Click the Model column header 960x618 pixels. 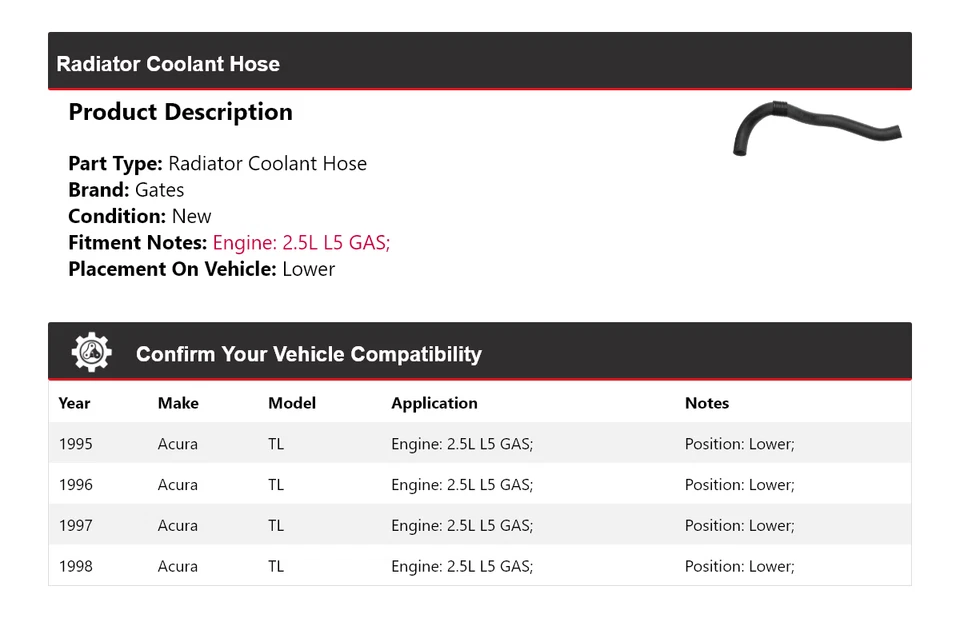pos(292,403)
